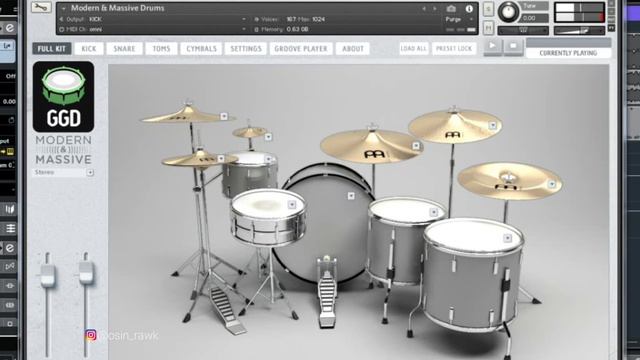Image resolution: width=640 pixels, height=360 pixels.
Task: Open the snare drum piece dropdown
Action: [292, 204]
